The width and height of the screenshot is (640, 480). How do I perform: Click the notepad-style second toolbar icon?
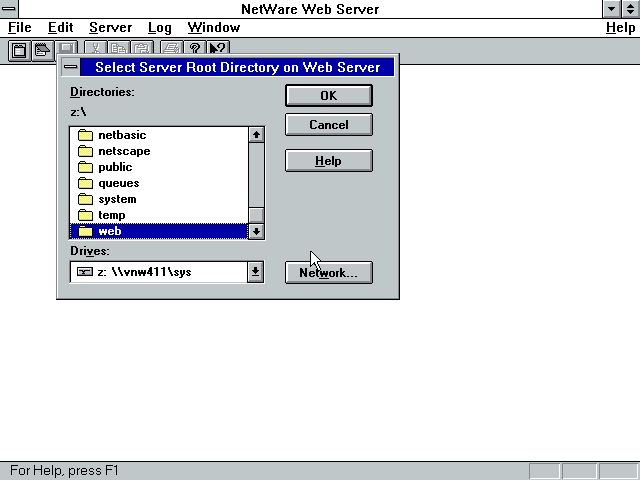click(x=42, y=51)
